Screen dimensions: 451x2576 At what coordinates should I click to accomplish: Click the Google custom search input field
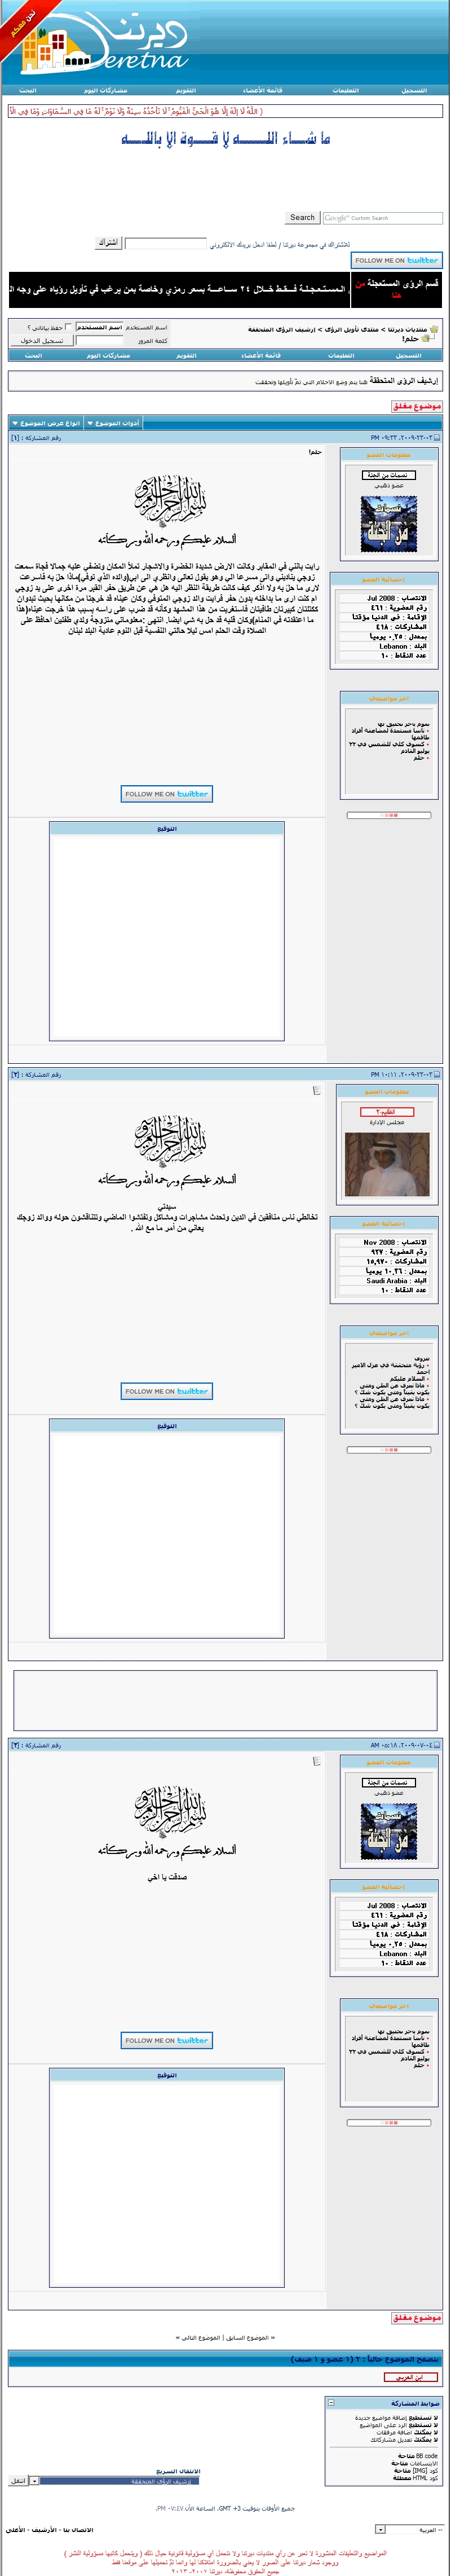(x=381, y=218)
